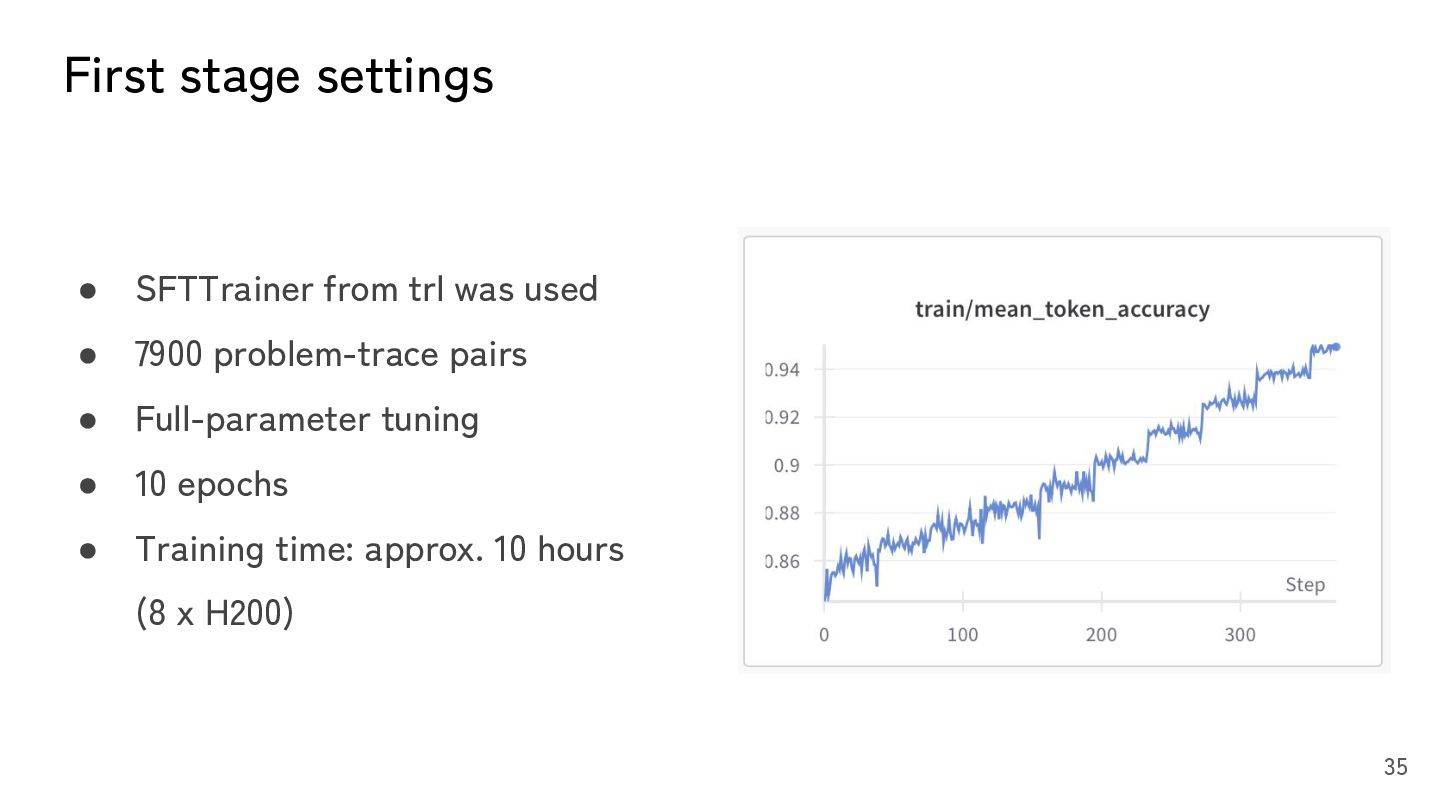Select the 'SFTTrainer from trl was used' bullet
Viewport: 1440px width, 810px height.
[x=366, y=290]
